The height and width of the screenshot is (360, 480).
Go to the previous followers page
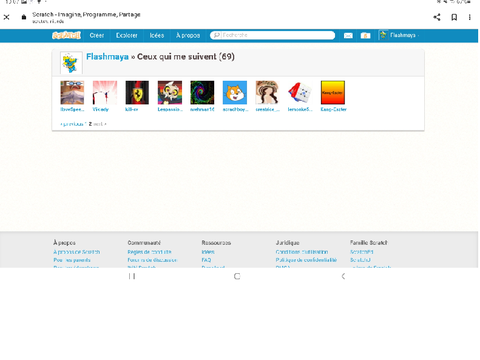[71, 124]
